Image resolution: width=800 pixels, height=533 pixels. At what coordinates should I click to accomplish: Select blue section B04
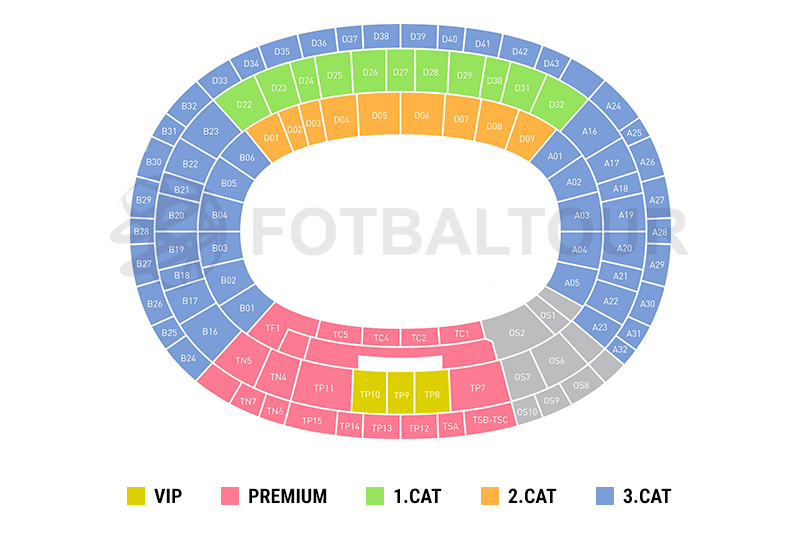point(220,215)
